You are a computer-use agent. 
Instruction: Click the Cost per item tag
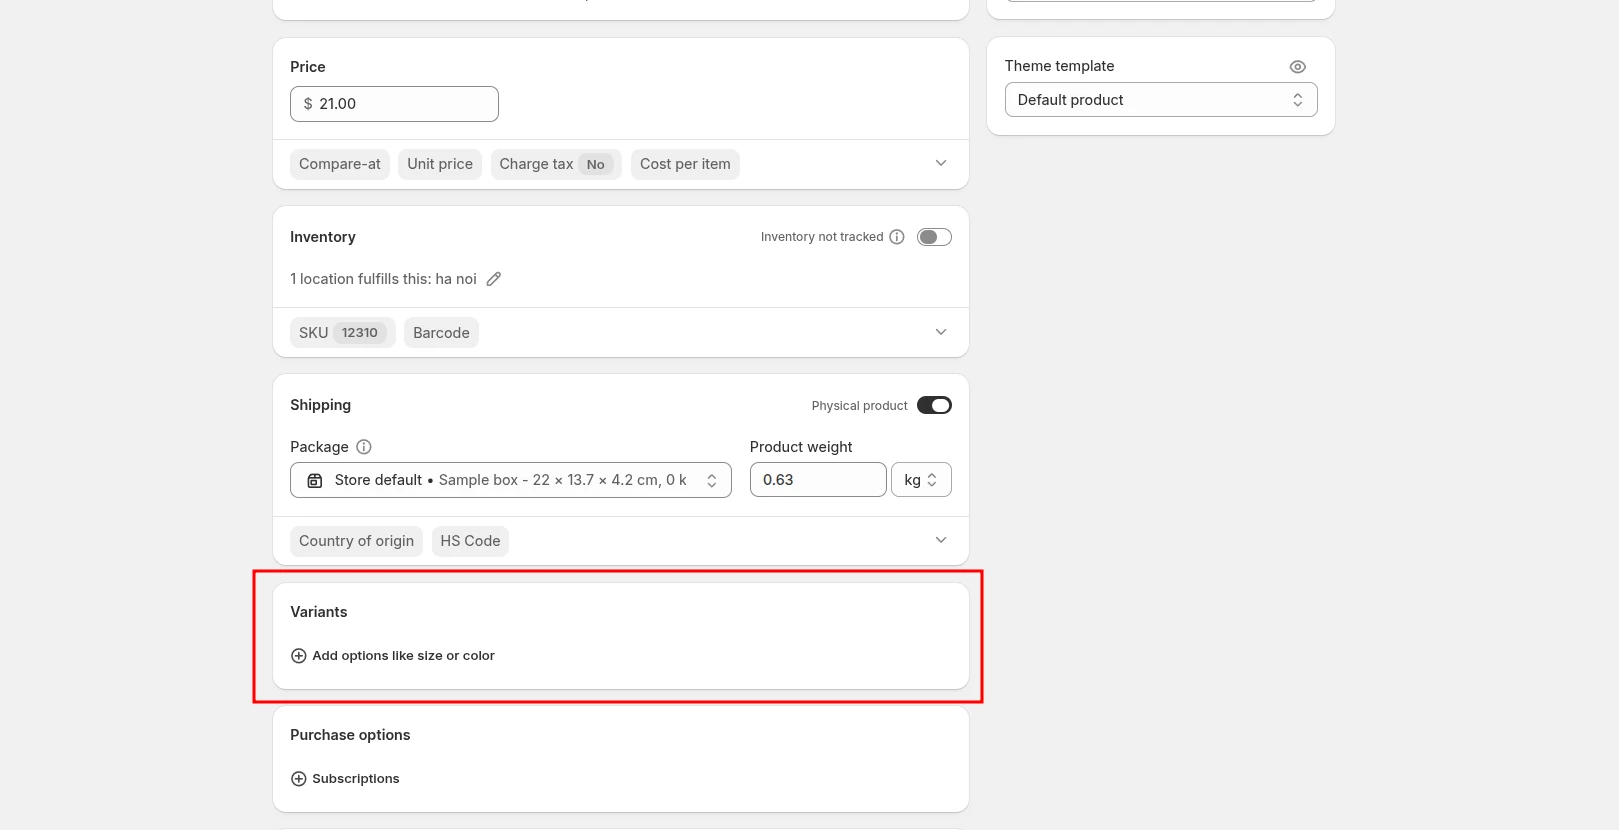685,164
